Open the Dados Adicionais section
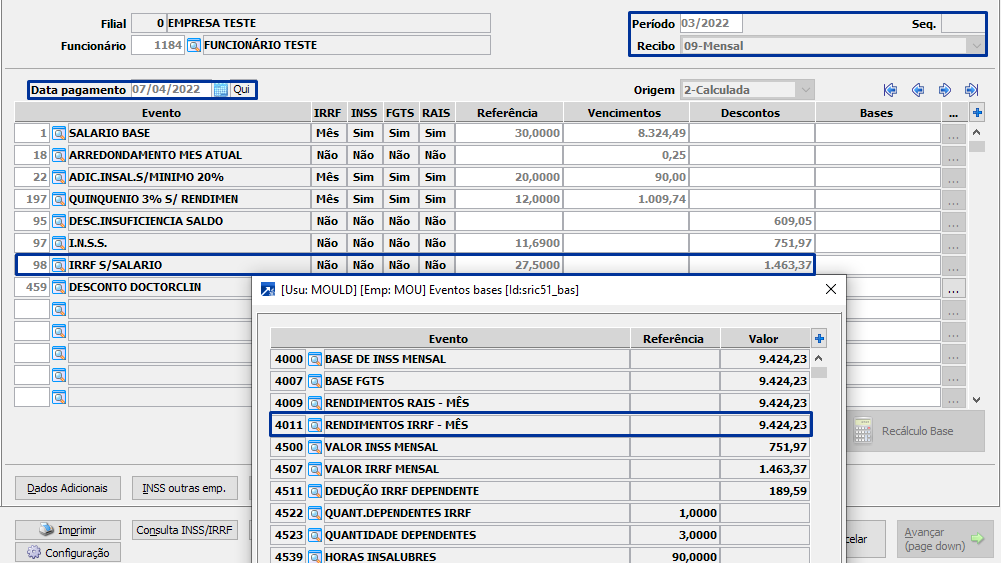The height and width of the screenshot is (563, 1001). pos(68,488)
